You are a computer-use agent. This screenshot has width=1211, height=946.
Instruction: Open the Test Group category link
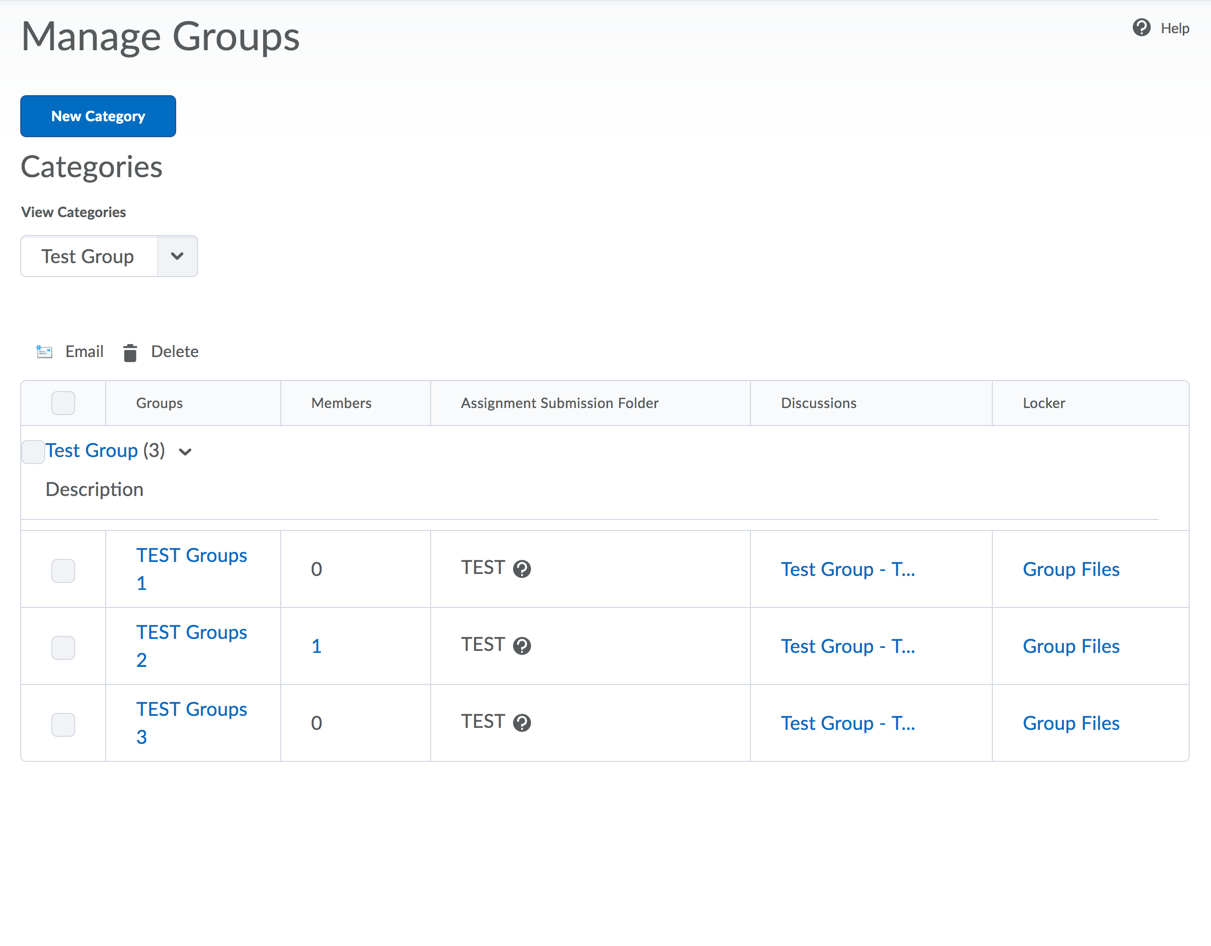click(91, 450)
